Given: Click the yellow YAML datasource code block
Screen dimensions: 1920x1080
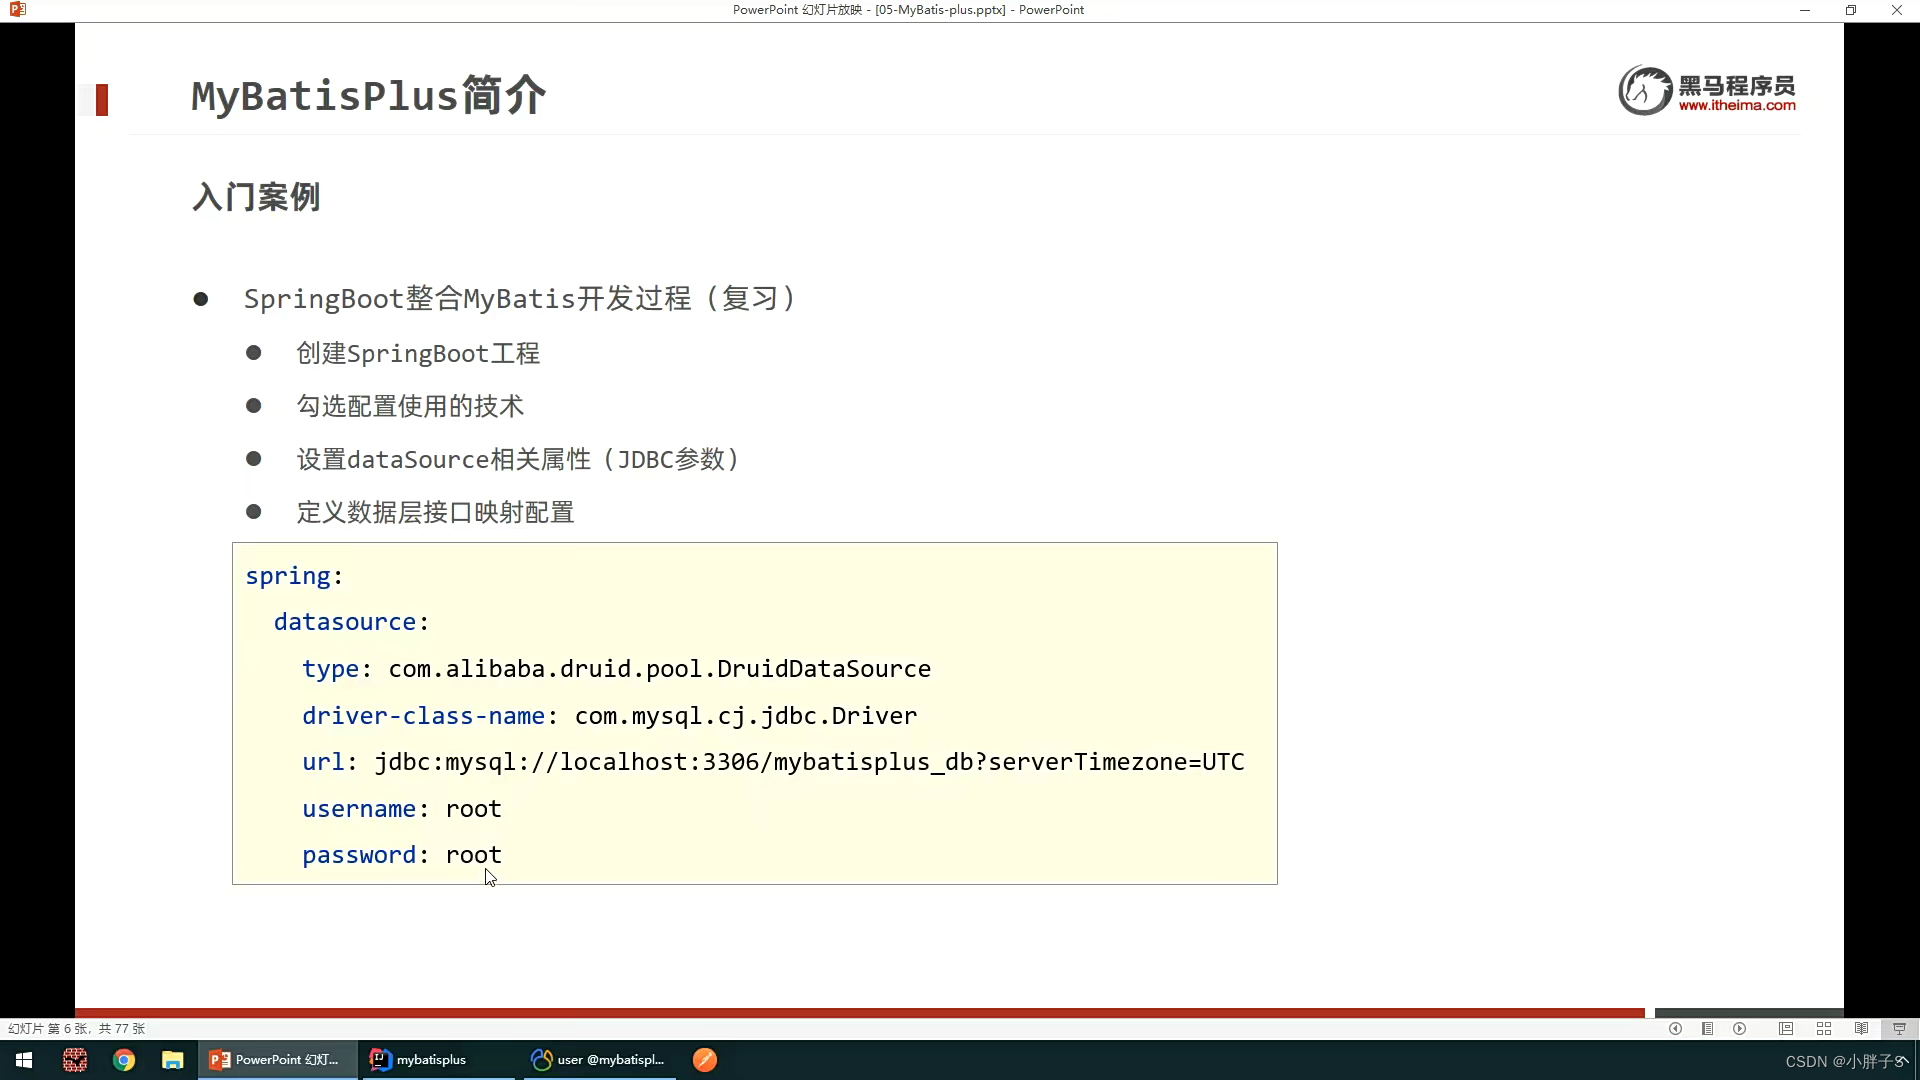Looking at the screenshot, I should coord(754,712).
